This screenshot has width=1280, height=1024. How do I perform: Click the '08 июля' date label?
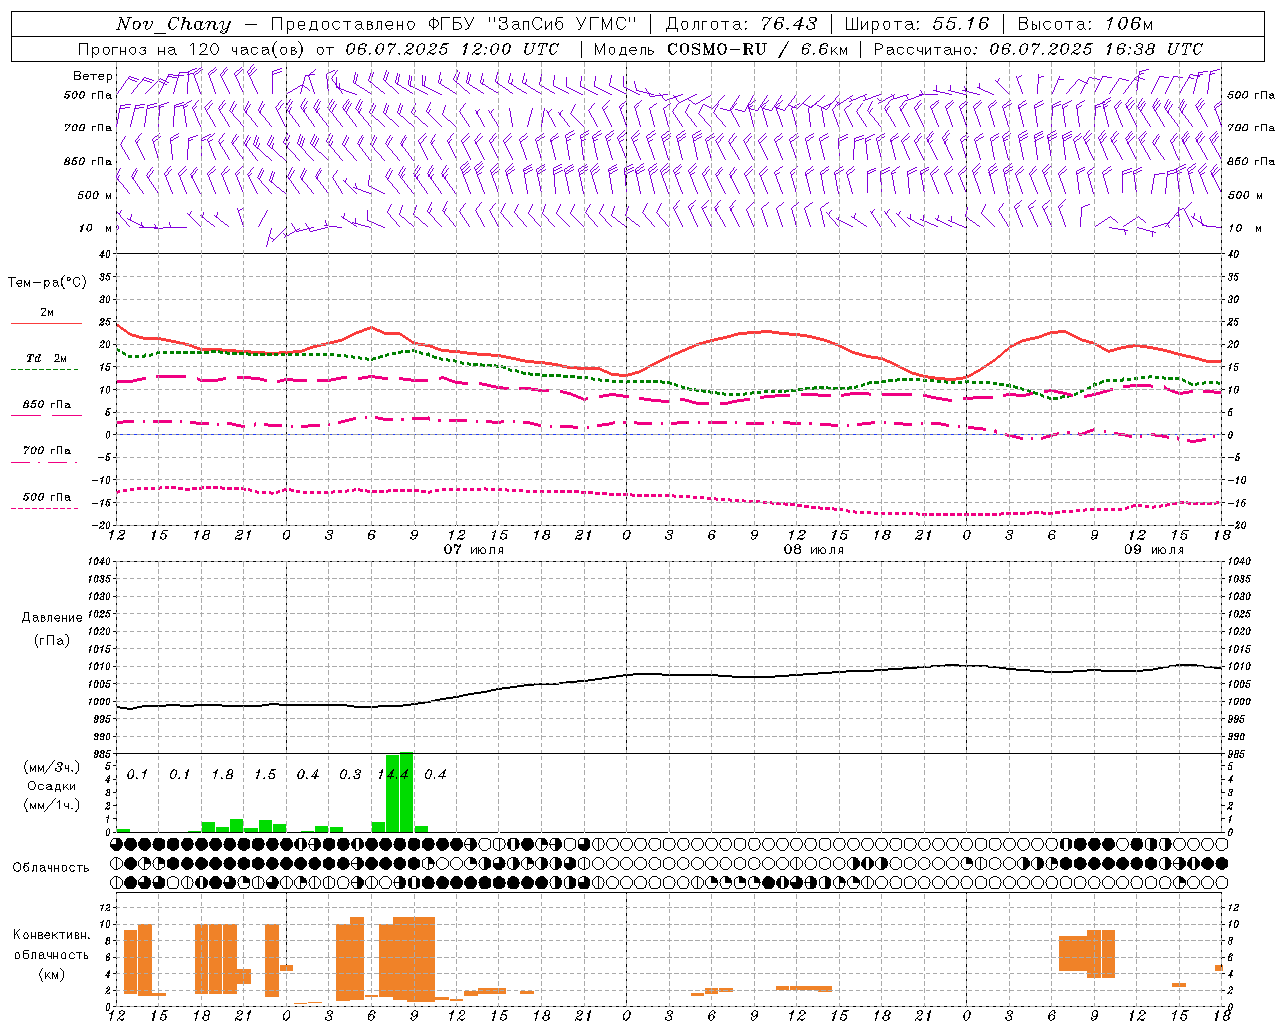pyautogui.click(x=813, y=550)
